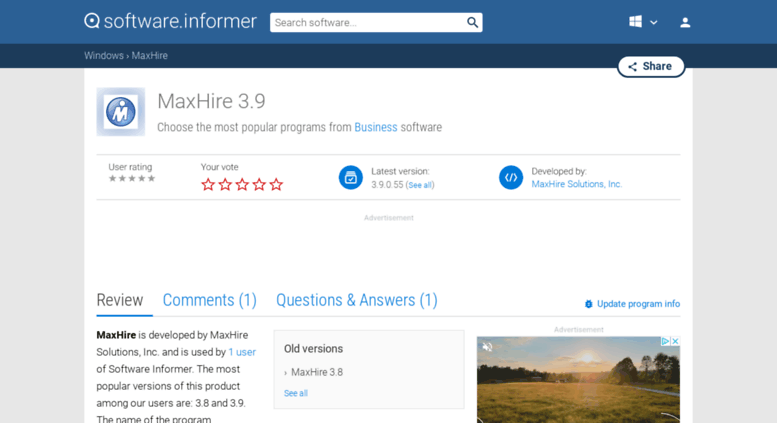777x423 pixels.
Task: Click See all under Old versions
Action: tap(296, 393)
